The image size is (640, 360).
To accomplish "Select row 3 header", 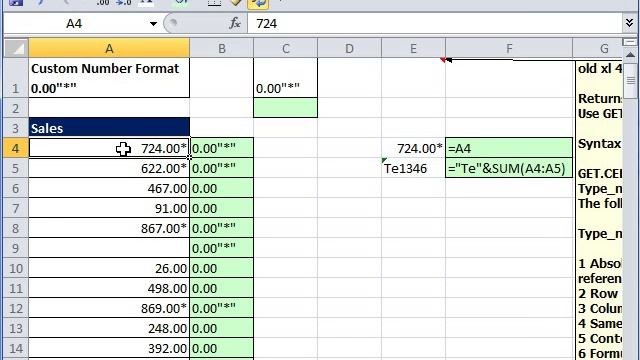I will pos(16,128).
